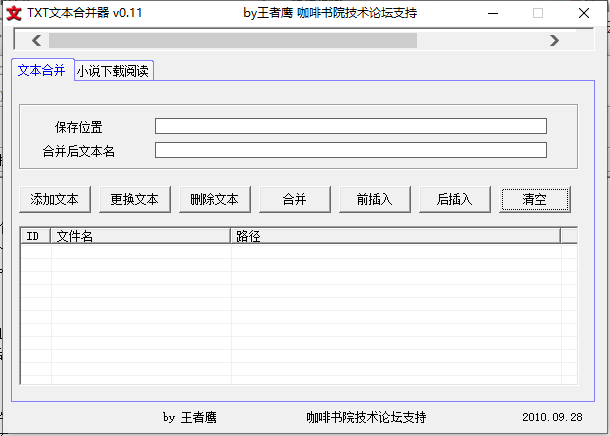The width and height of the screenshot is (610, 436).
Task: Focus the 保存位置 input field
Action: (x=350, y=126)
